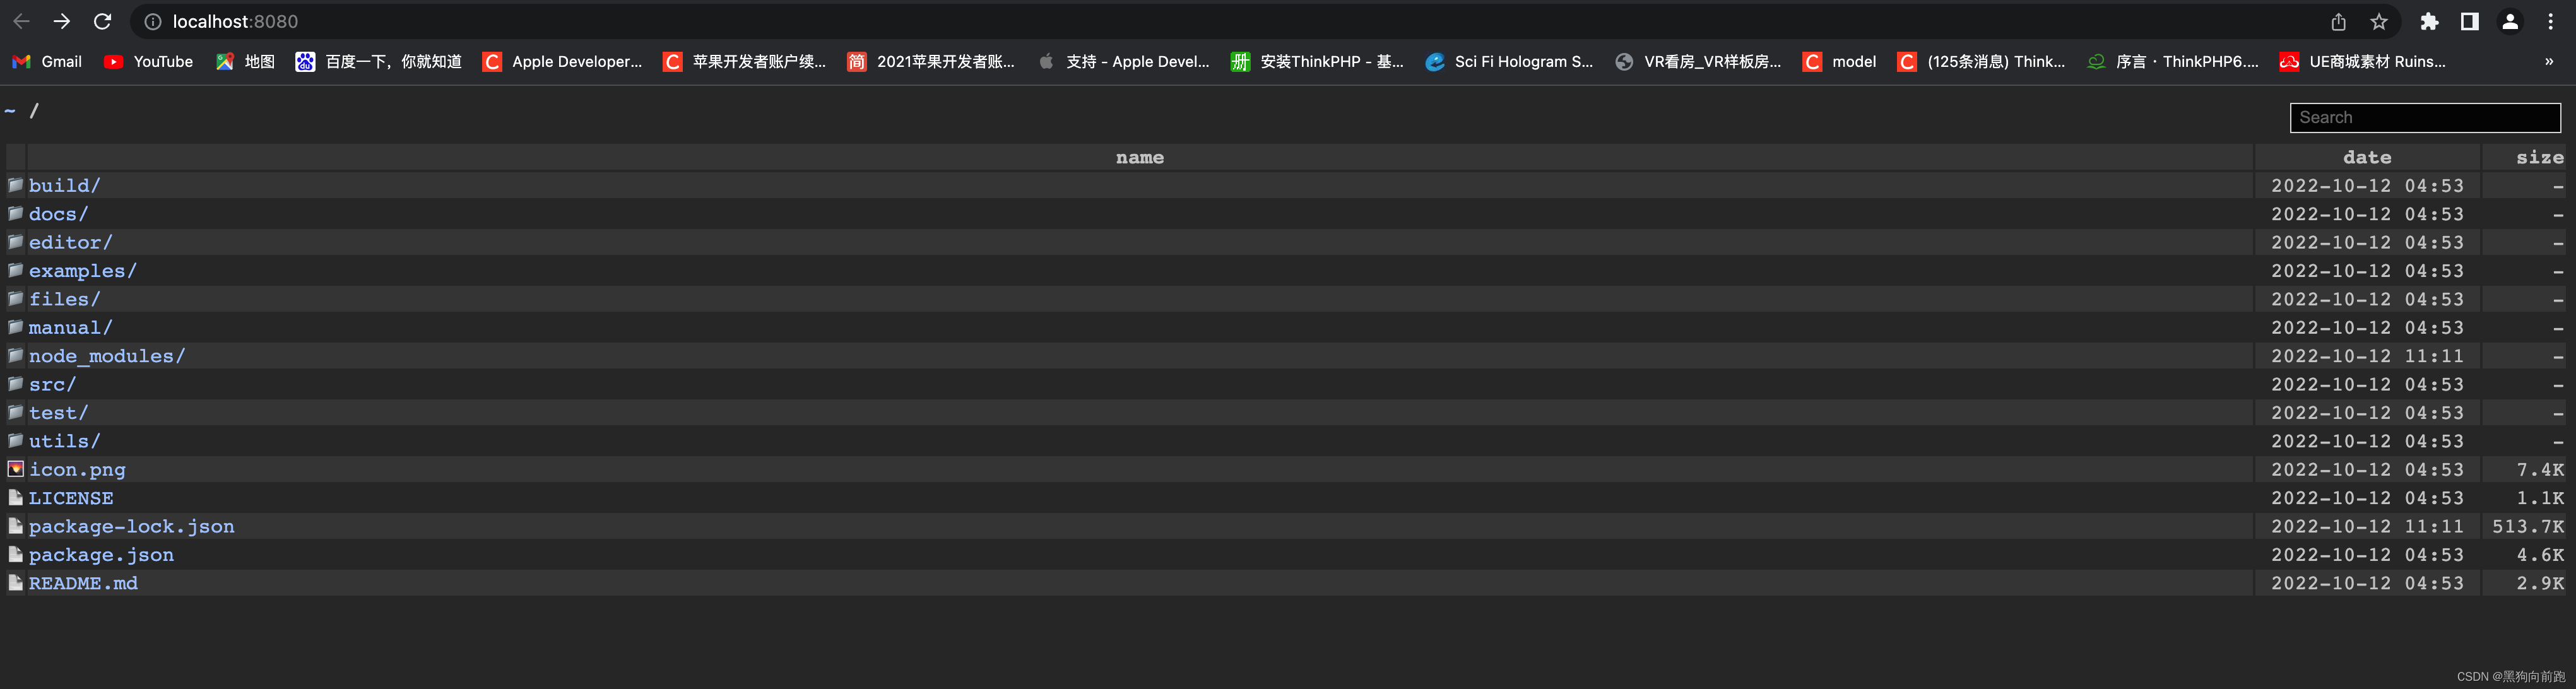This screenshot has height=689, width=2576.
Task: Open the 支持 - Apple Devel bookmark
Action: [x=1123, y=61]
